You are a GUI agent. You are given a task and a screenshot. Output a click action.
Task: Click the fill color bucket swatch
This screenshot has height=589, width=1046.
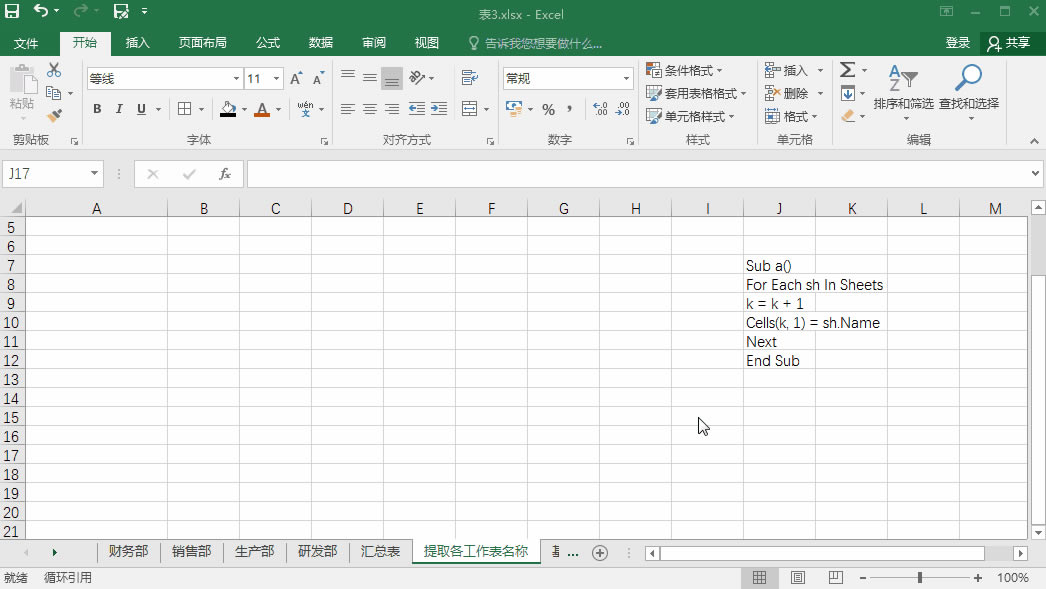(228, 109)
